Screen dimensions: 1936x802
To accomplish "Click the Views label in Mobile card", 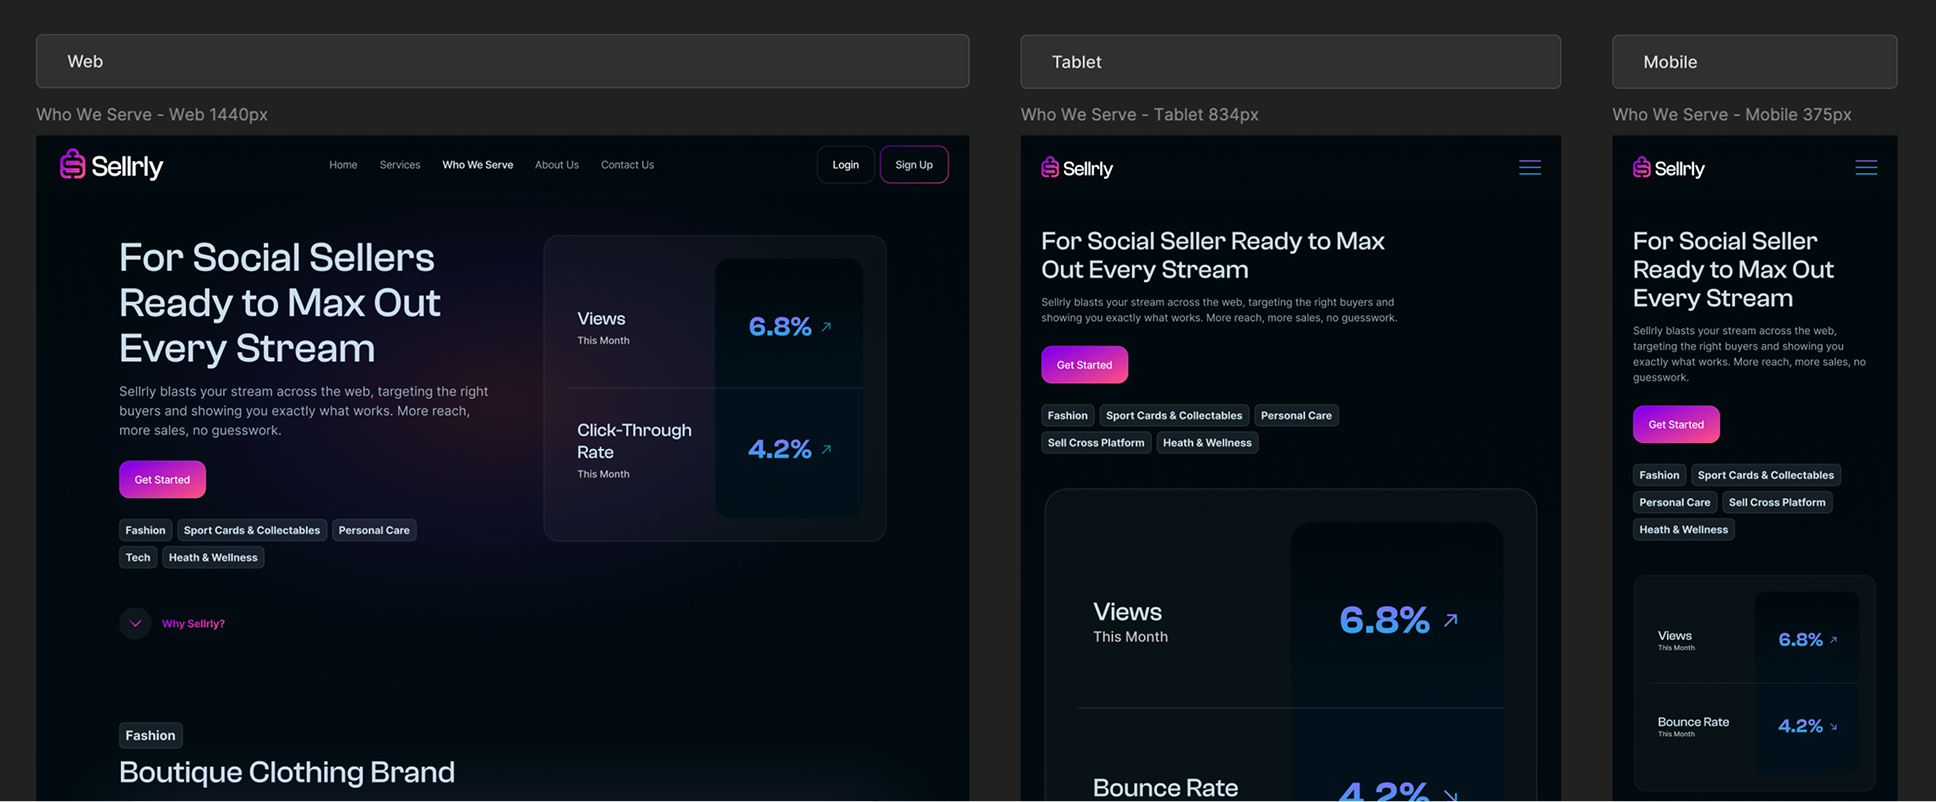I will tap(1675, 636).
